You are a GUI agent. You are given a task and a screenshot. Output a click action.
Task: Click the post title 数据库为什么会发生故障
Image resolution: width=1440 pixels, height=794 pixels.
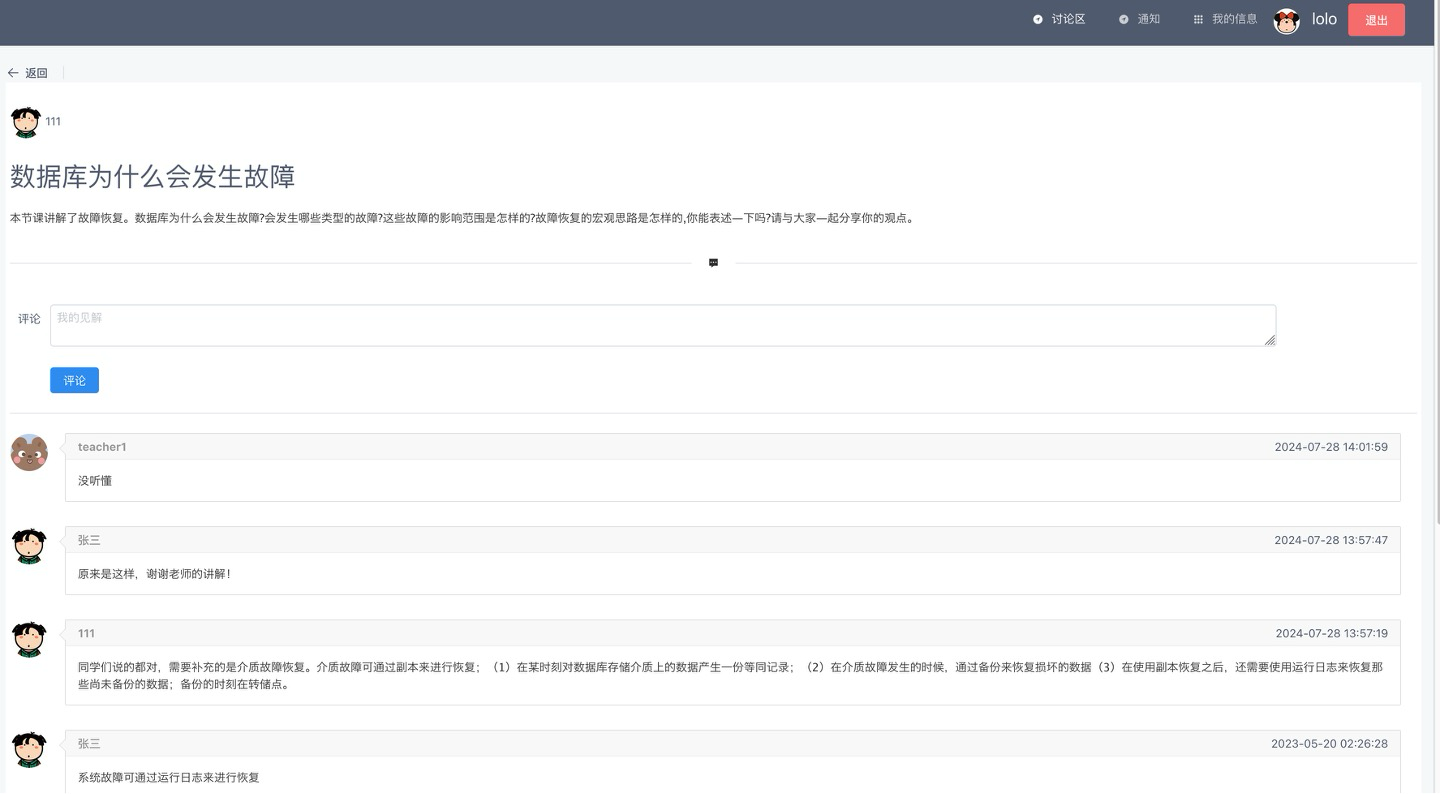(x=152, y=177)
